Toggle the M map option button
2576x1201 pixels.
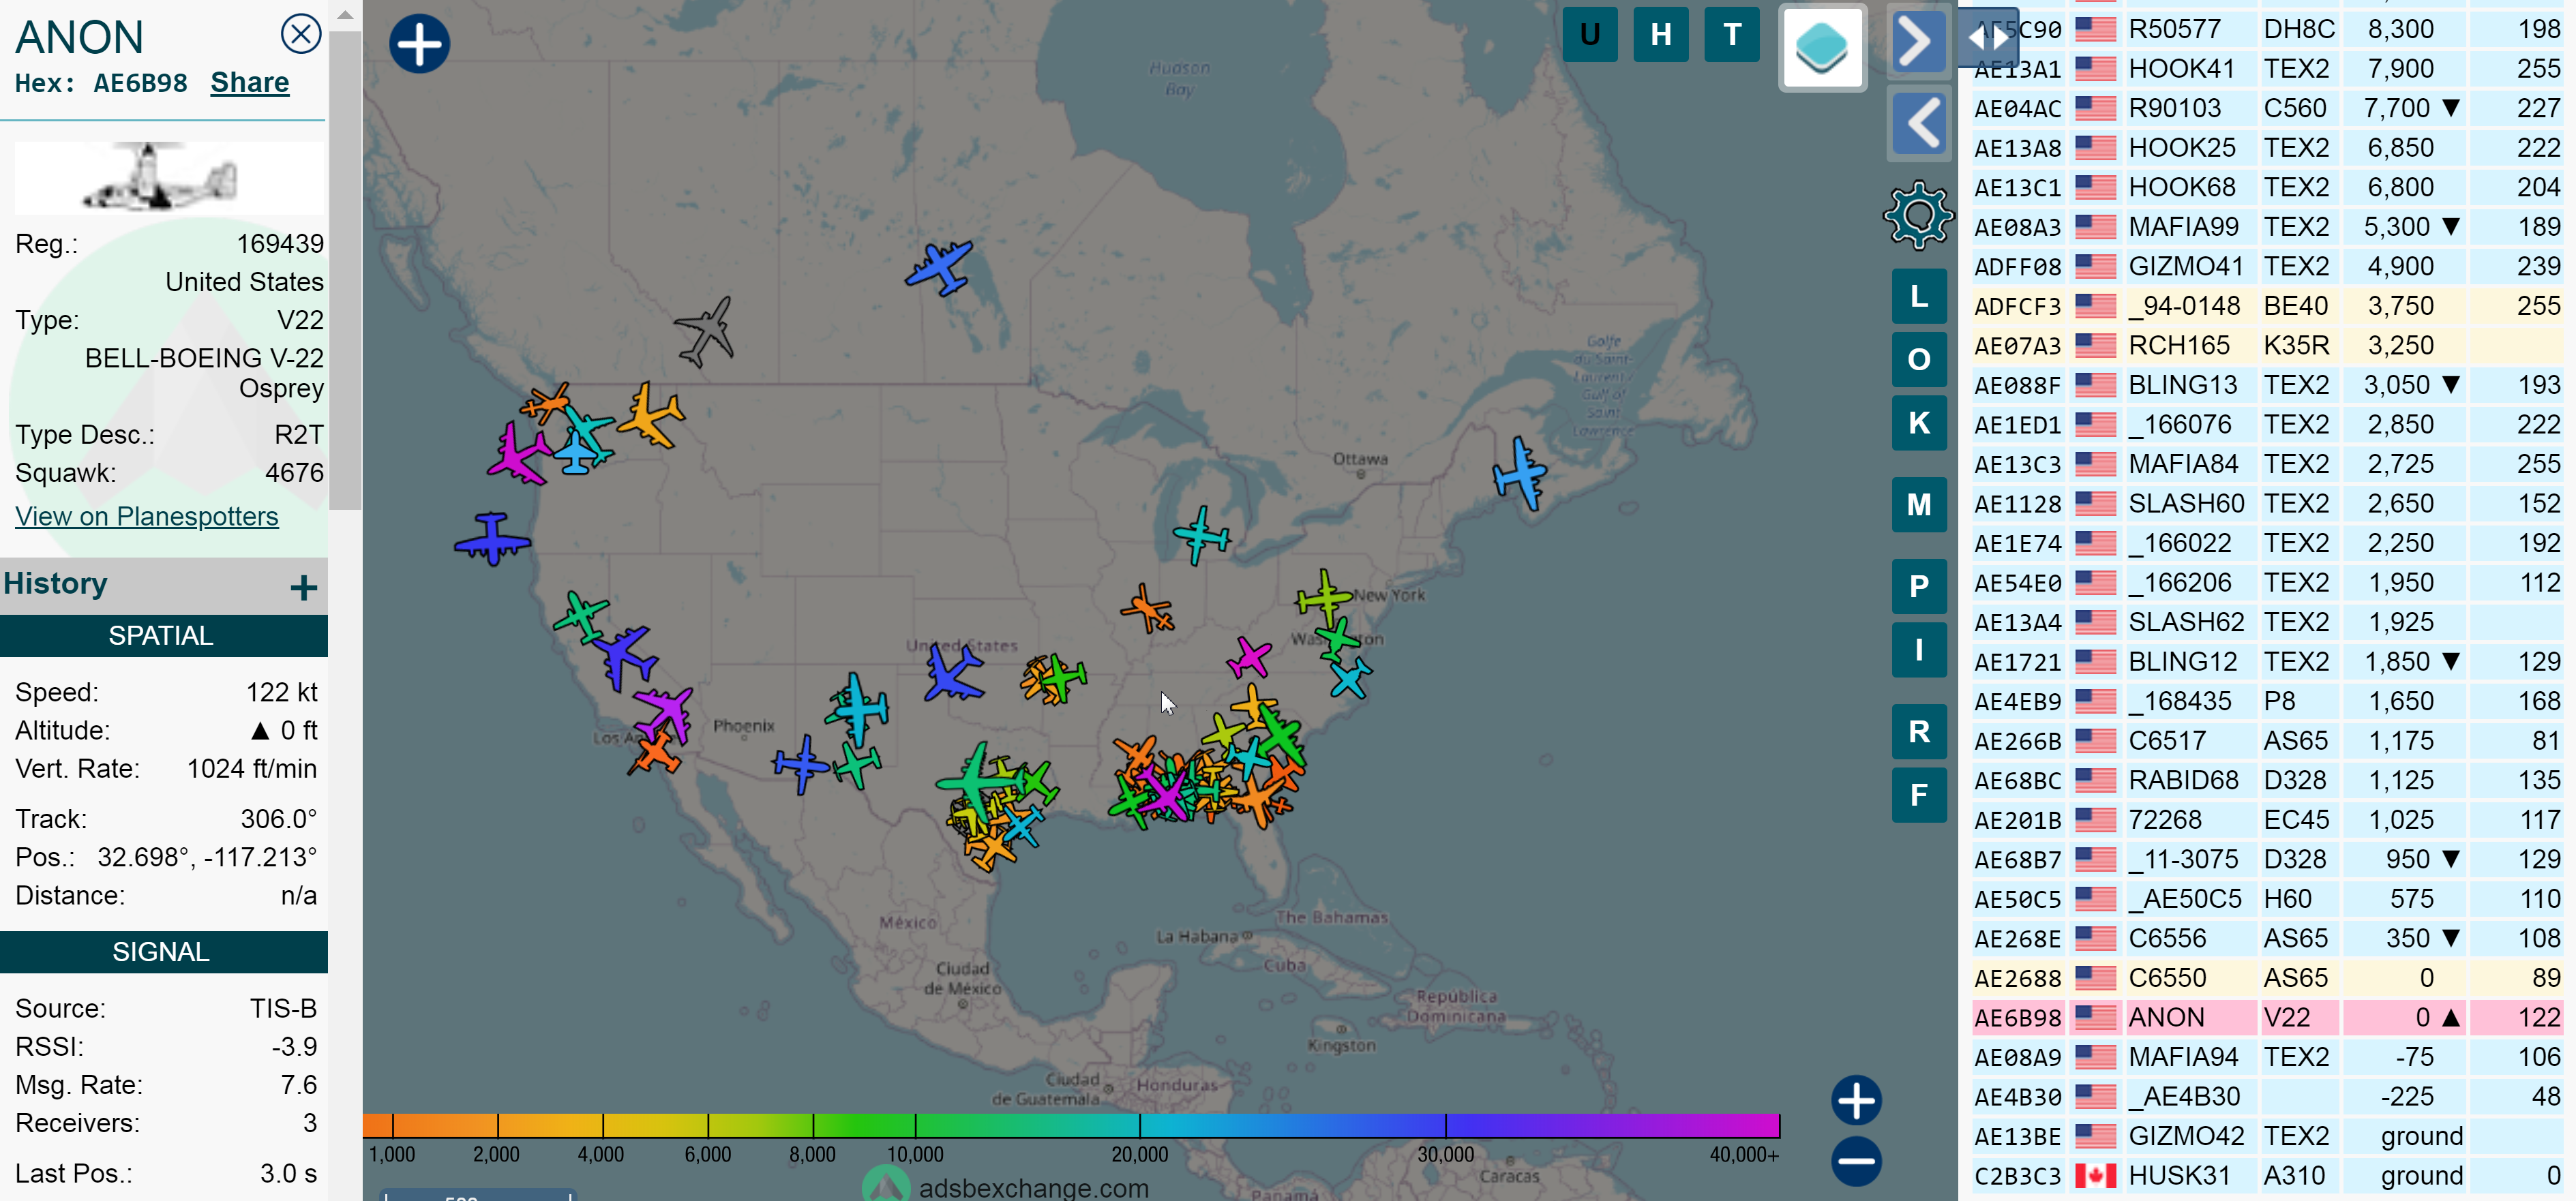(1918, 504)
